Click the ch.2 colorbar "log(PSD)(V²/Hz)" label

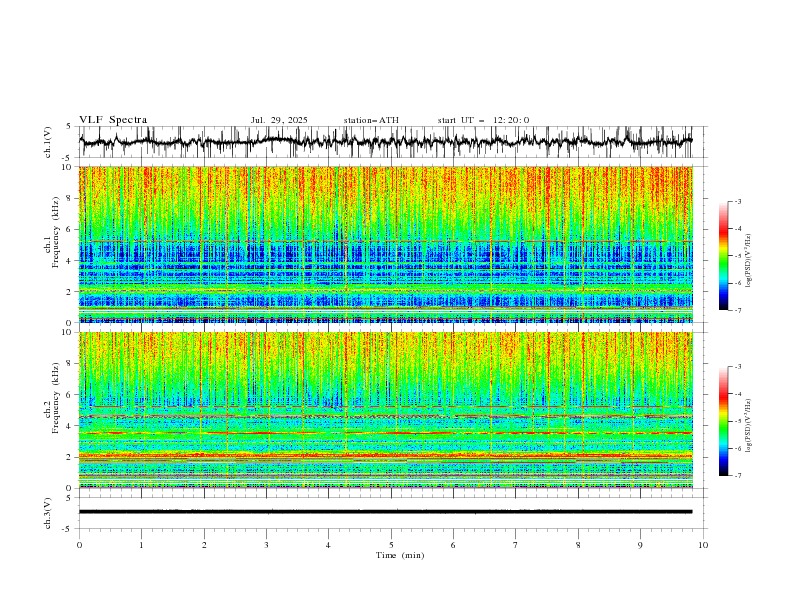(x=749, y=426)
